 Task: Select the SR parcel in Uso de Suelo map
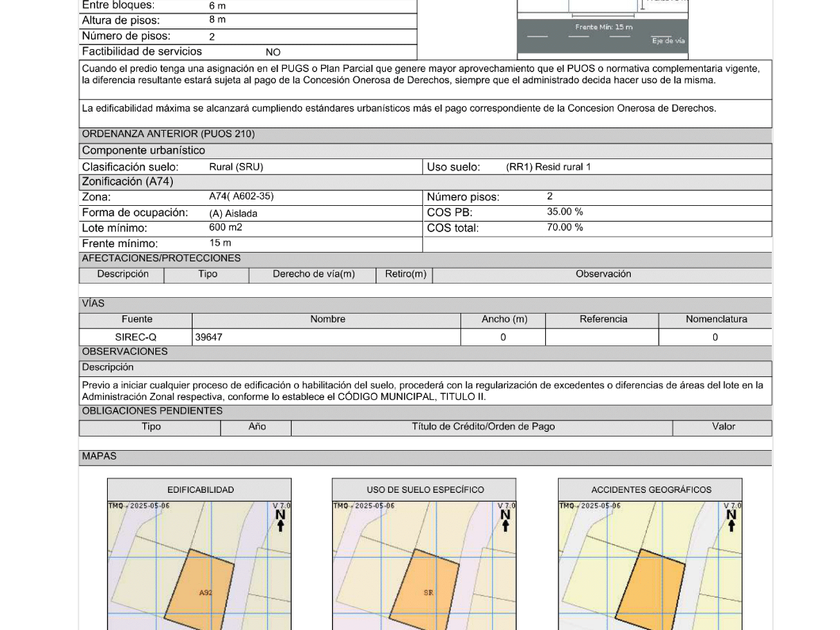coord(425,592)
